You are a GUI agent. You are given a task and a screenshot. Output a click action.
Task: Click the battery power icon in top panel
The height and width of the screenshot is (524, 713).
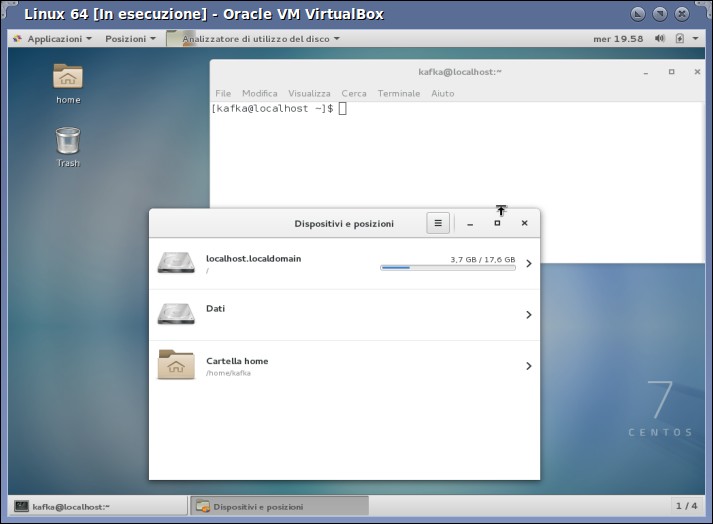(x=679, y=39)
